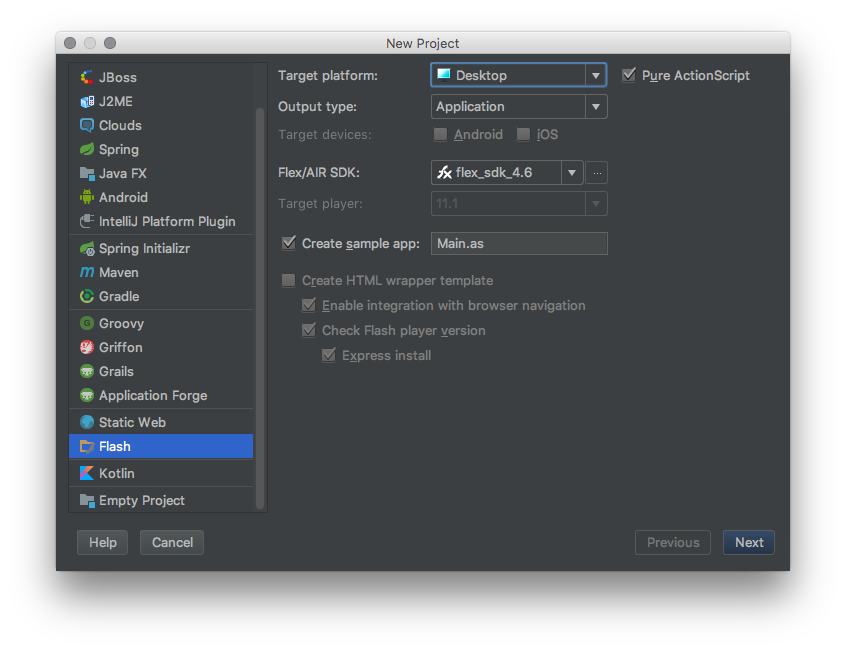Click the Clouds speech-bubble icon
846x651 pixels.
pos(87,125)
